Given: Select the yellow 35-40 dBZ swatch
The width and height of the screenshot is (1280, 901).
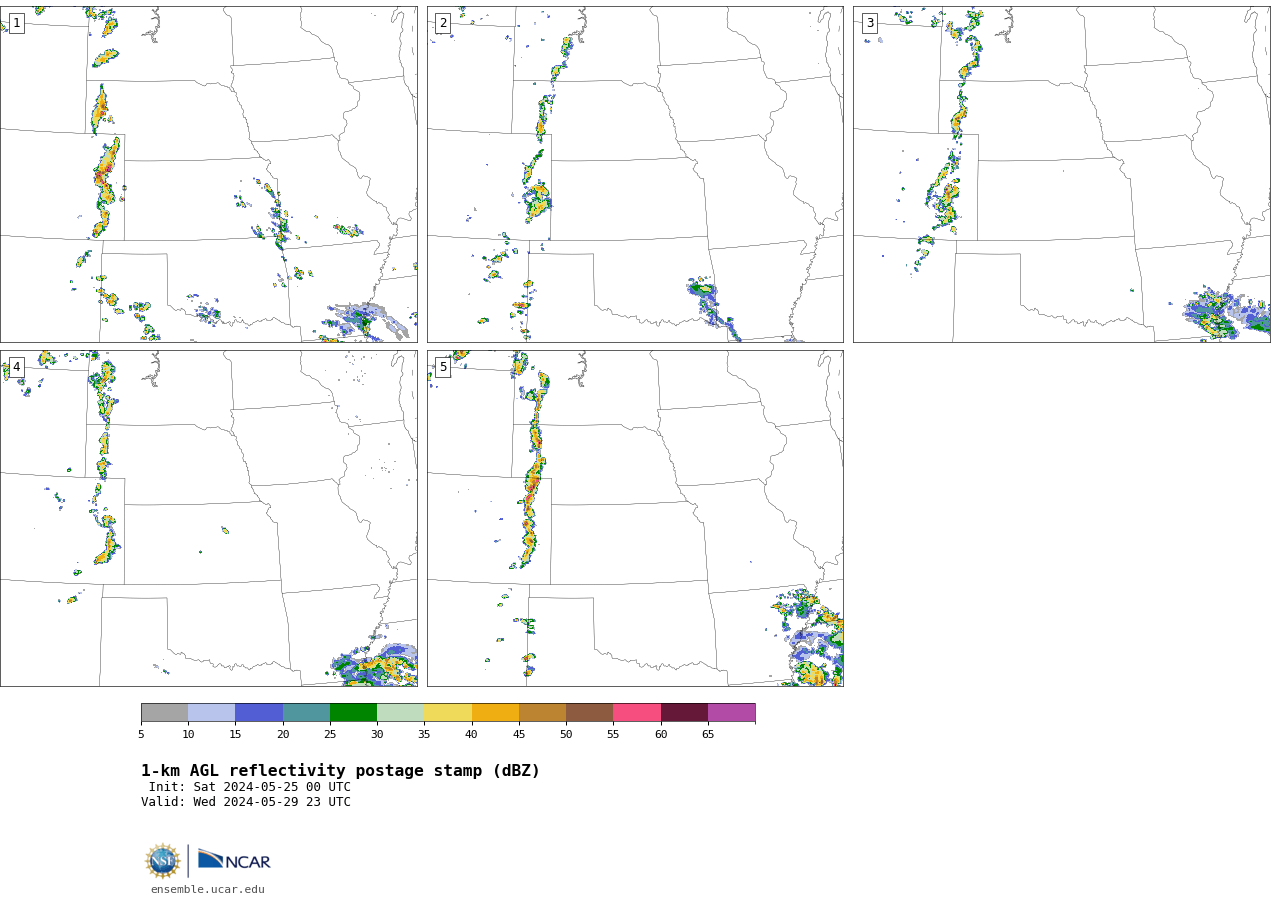Looking at the screenshot, I should point(448,713).
